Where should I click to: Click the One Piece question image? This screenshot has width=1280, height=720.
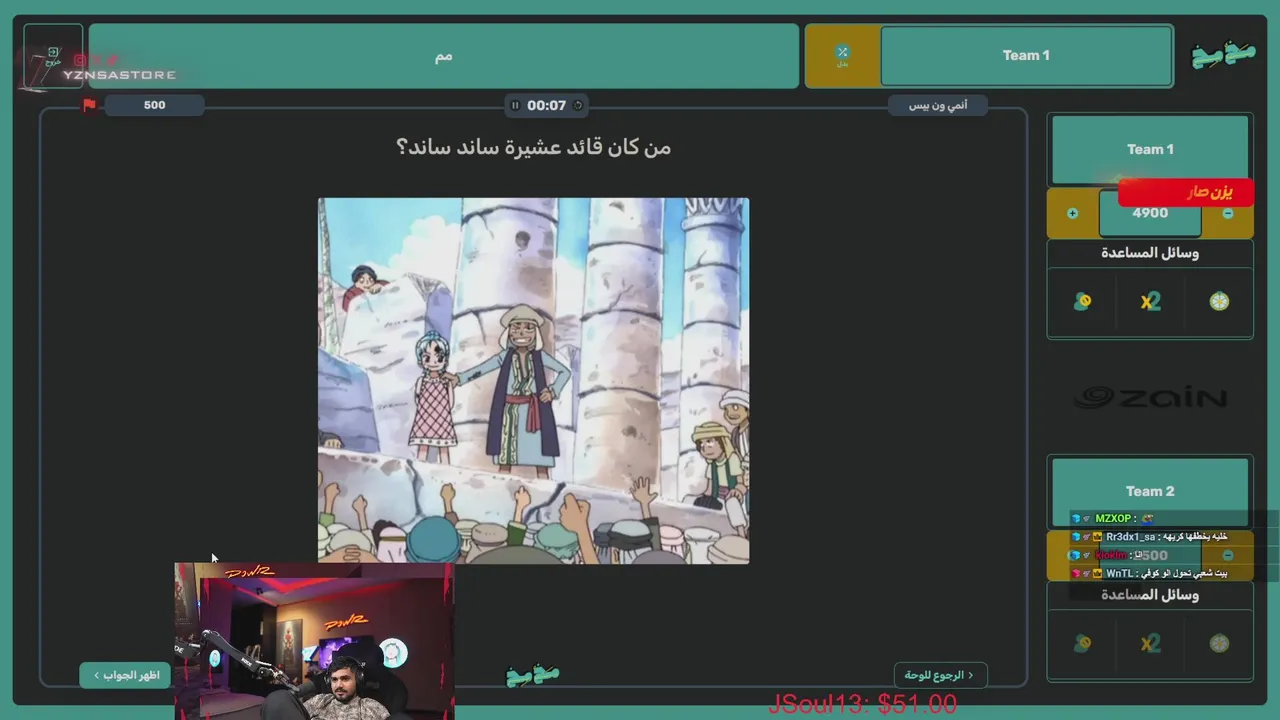[x=533, y=380]
